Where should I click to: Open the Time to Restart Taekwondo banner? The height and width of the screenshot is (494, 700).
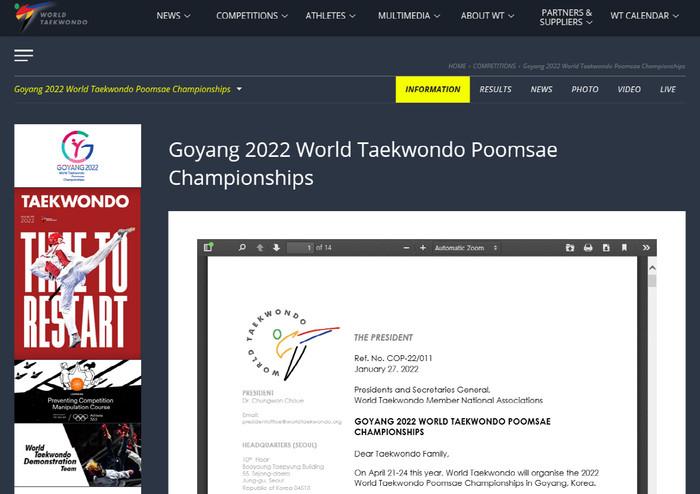pyautogui.click(x=78, y=274)
